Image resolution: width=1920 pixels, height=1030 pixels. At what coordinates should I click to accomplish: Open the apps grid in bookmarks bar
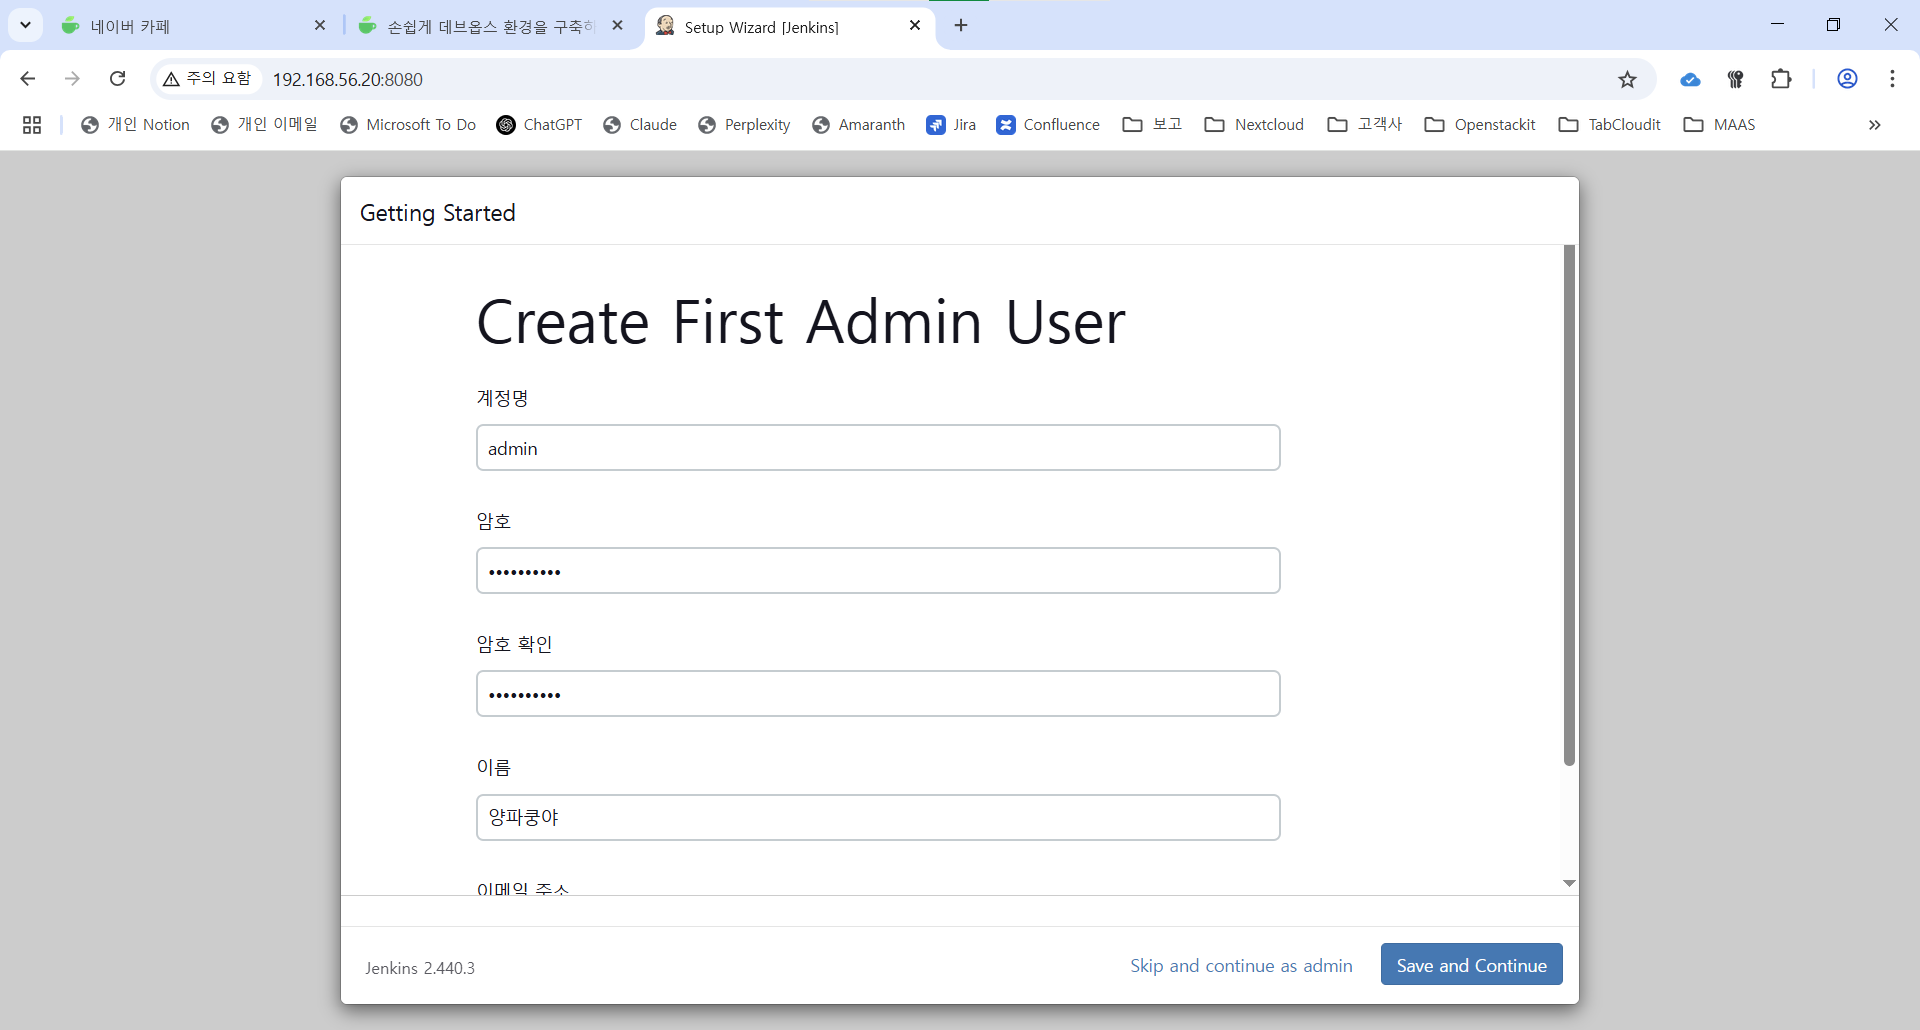pos(32,125)
